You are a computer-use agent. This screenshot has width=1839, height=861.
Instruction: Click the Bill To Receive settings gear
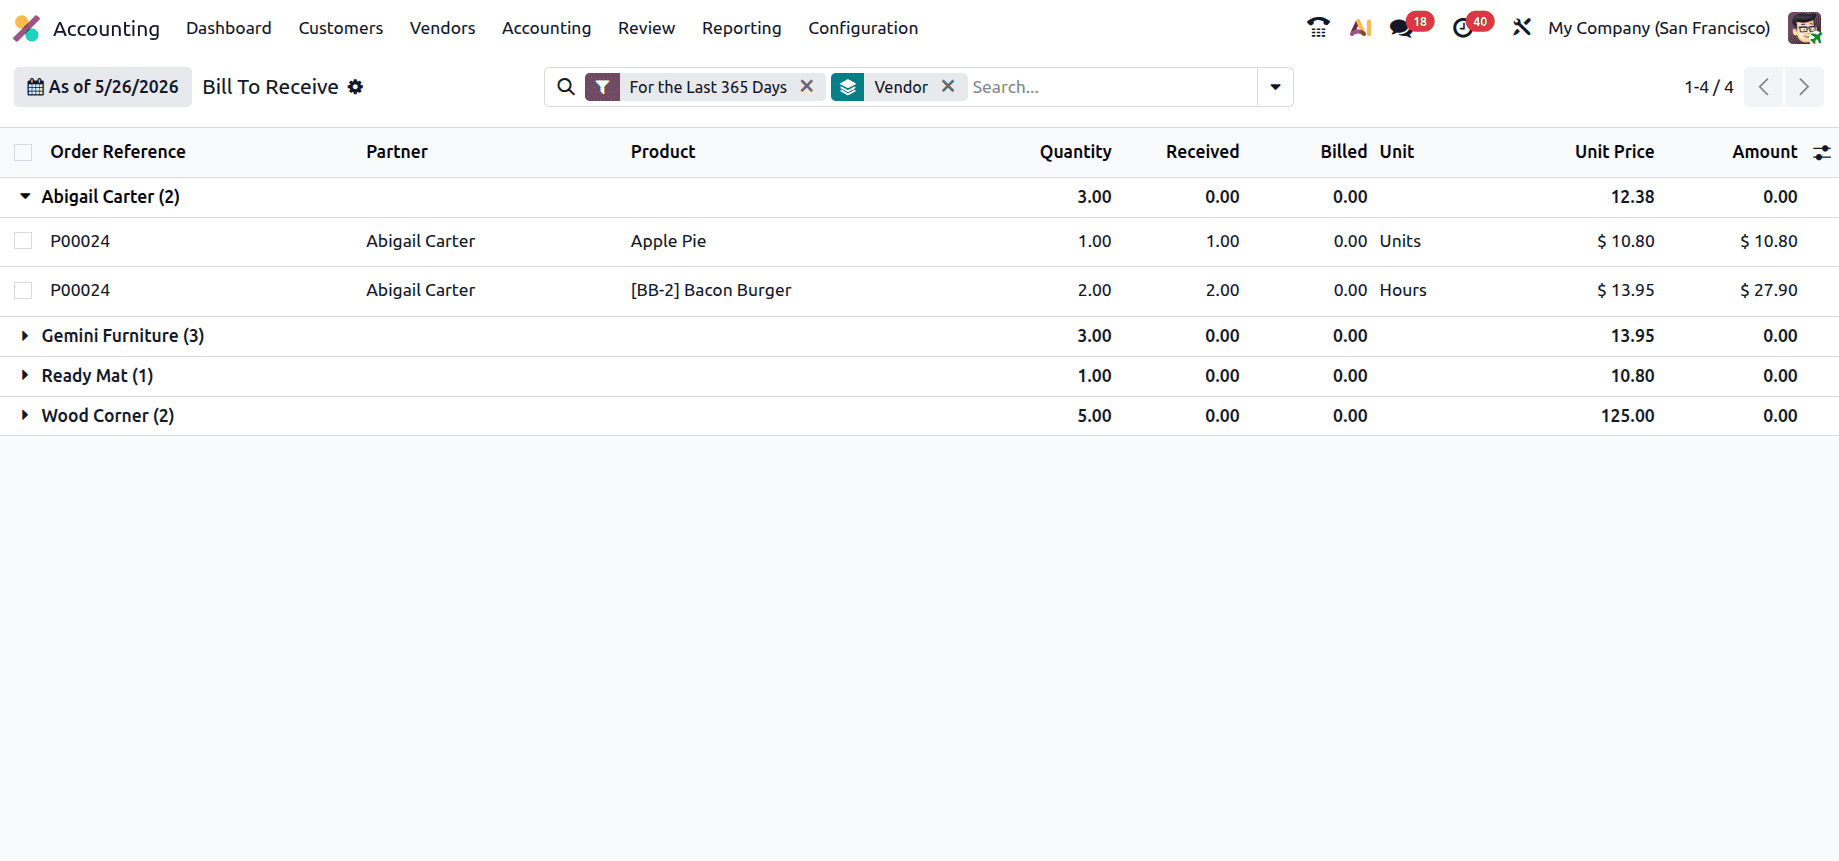point(355,87)
